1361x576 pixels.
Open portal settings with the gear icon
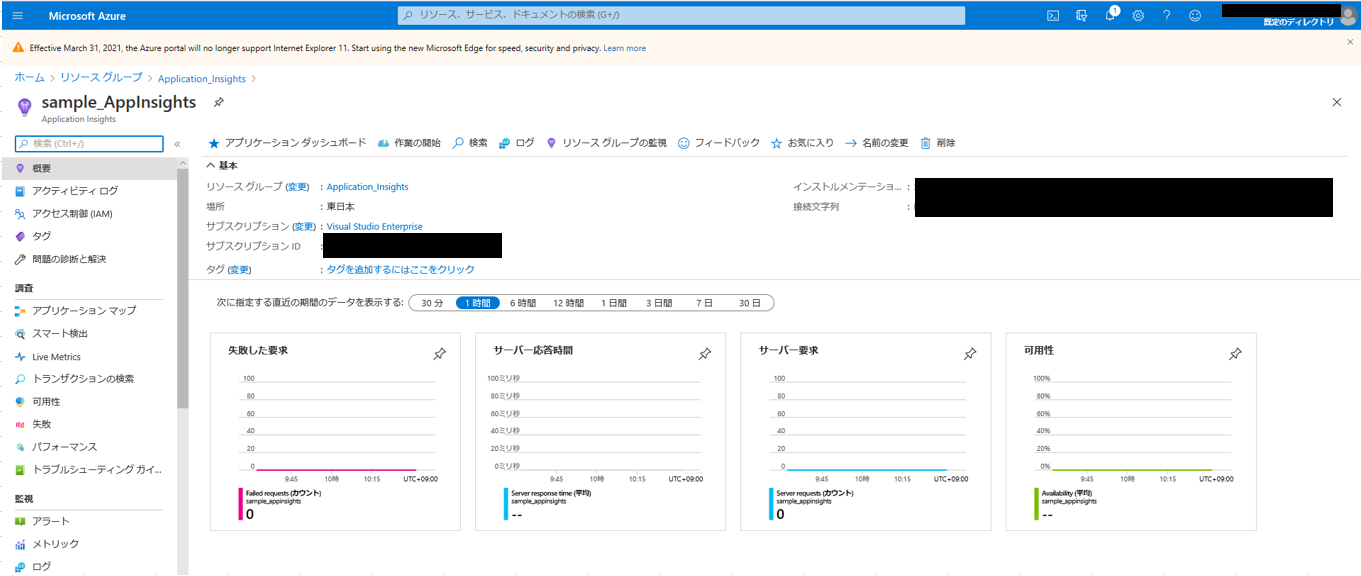click(1138, 15)
